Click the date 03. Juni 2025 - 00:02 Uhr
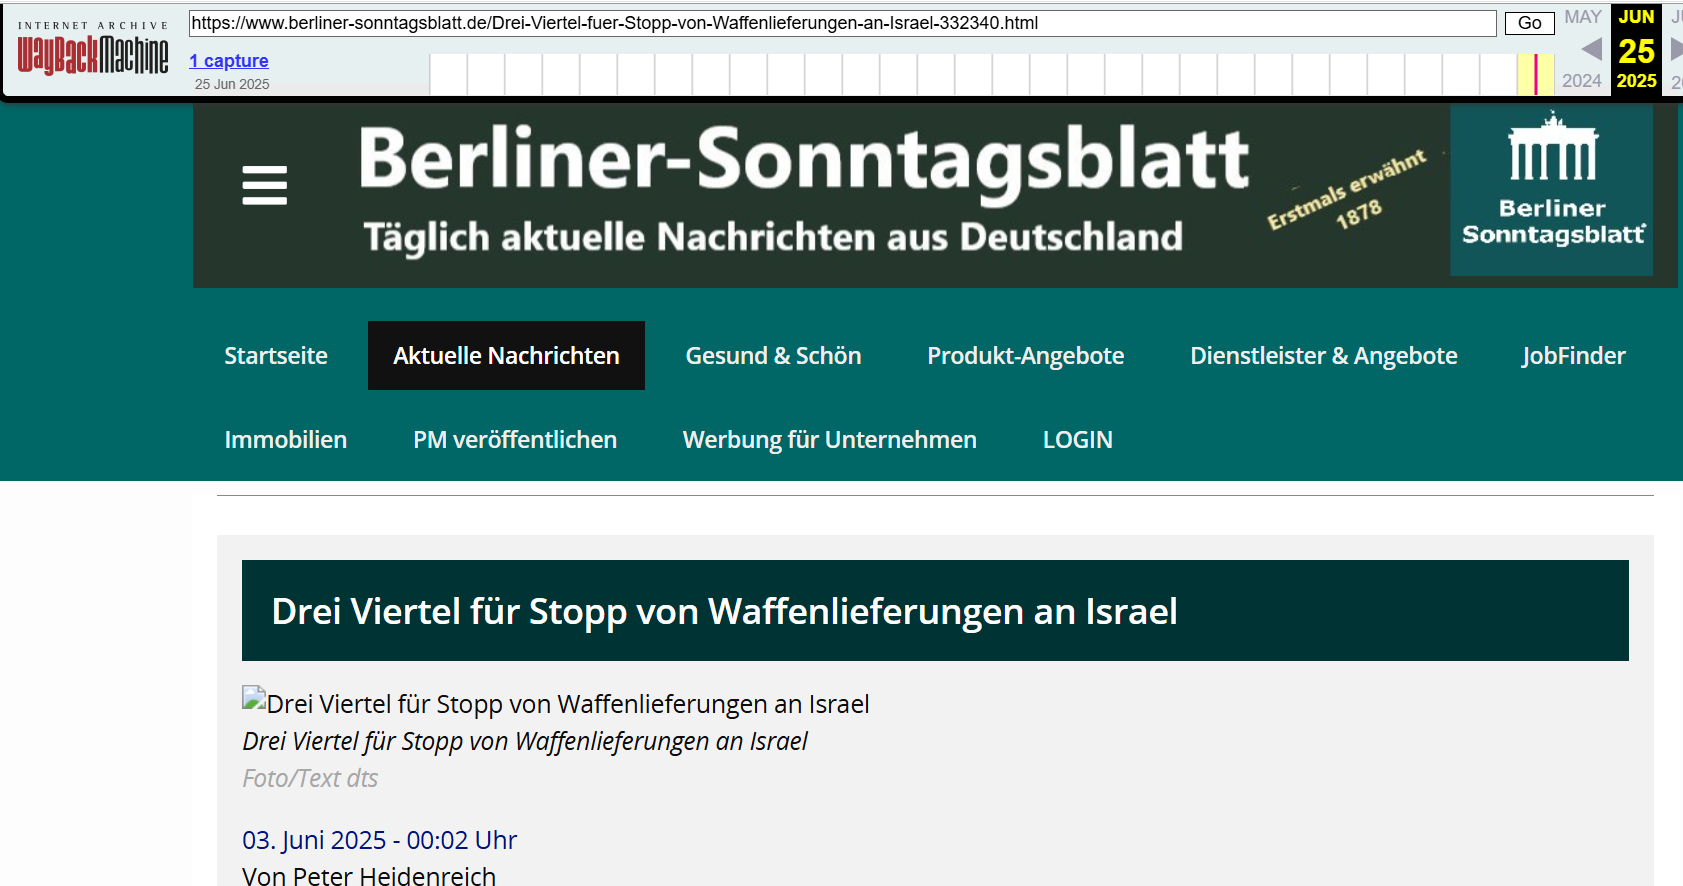1683x886 pixels. coord(380,840)
